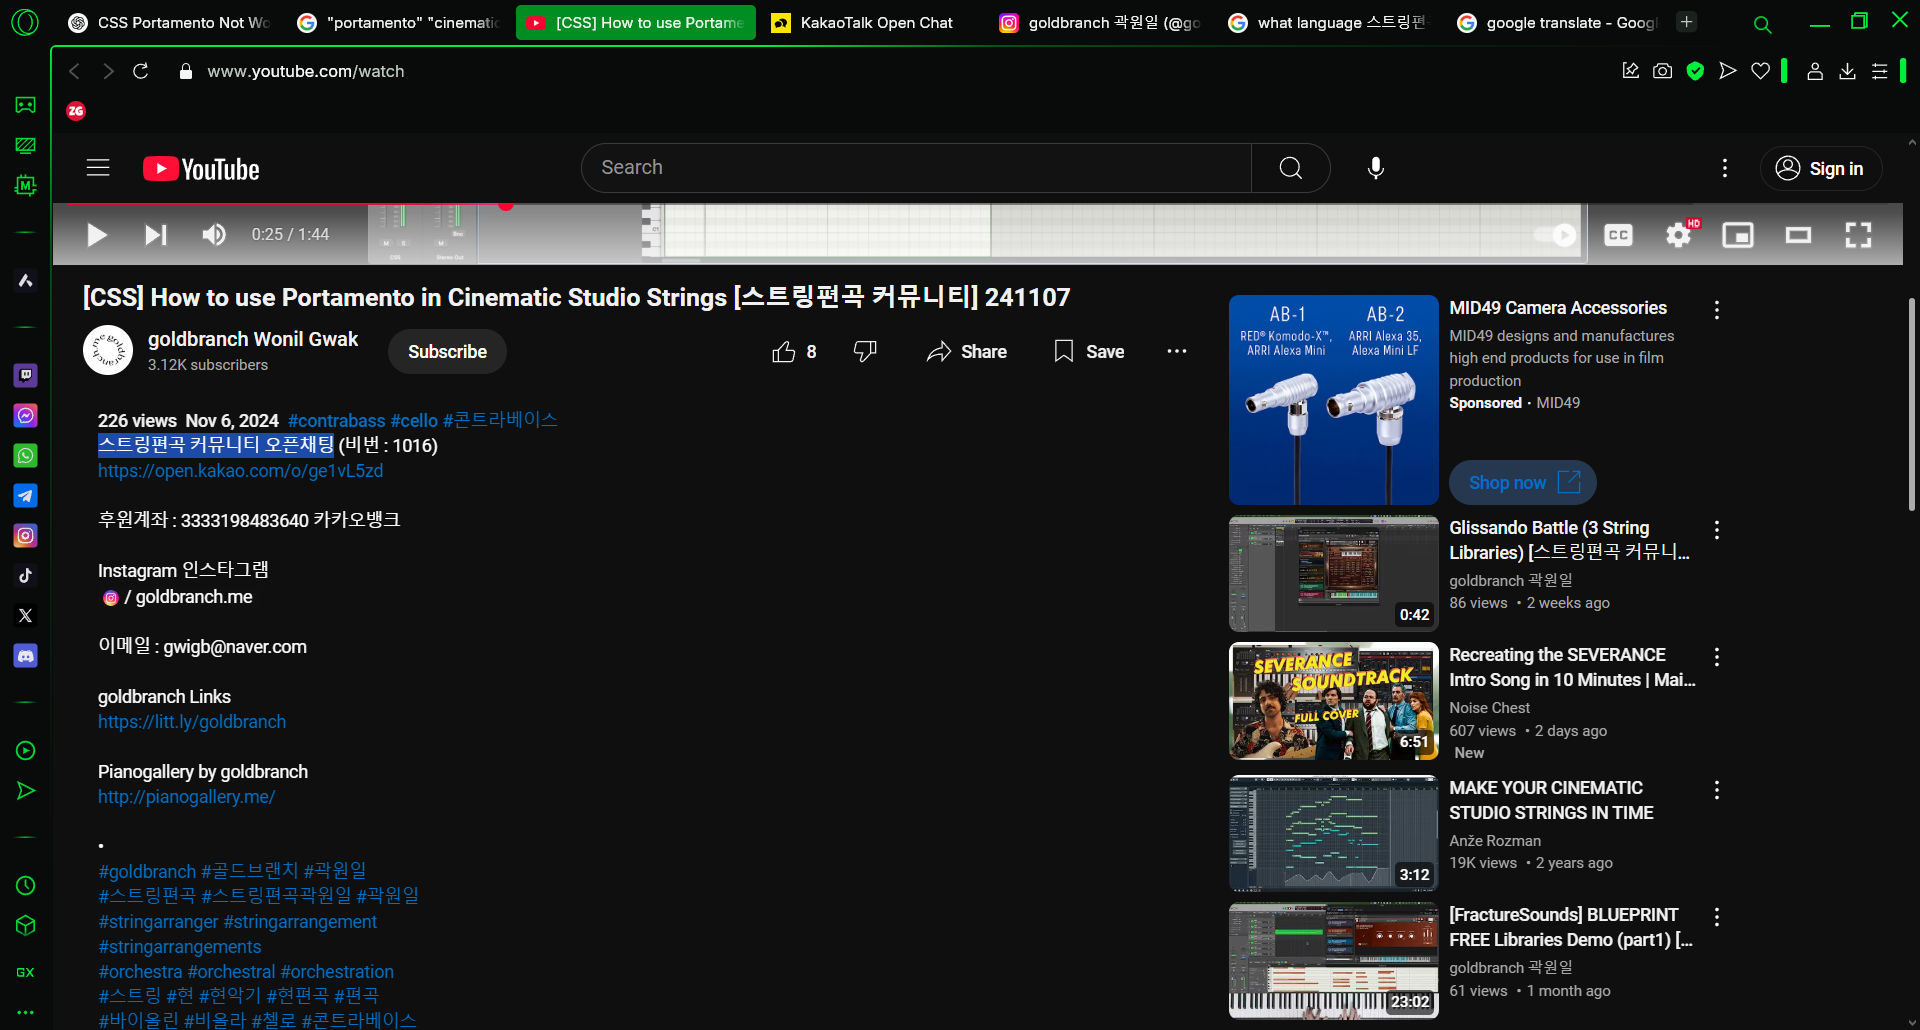The width and height of the screenshot is (1920, 1030).
Task: Save the video to a playlist
Action: pyautogui.click(x=1089, y=352)
